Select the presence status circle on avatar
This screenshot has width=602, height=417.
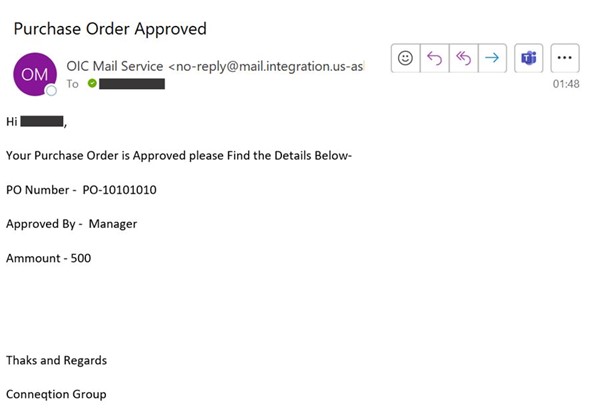coord(51,91)
